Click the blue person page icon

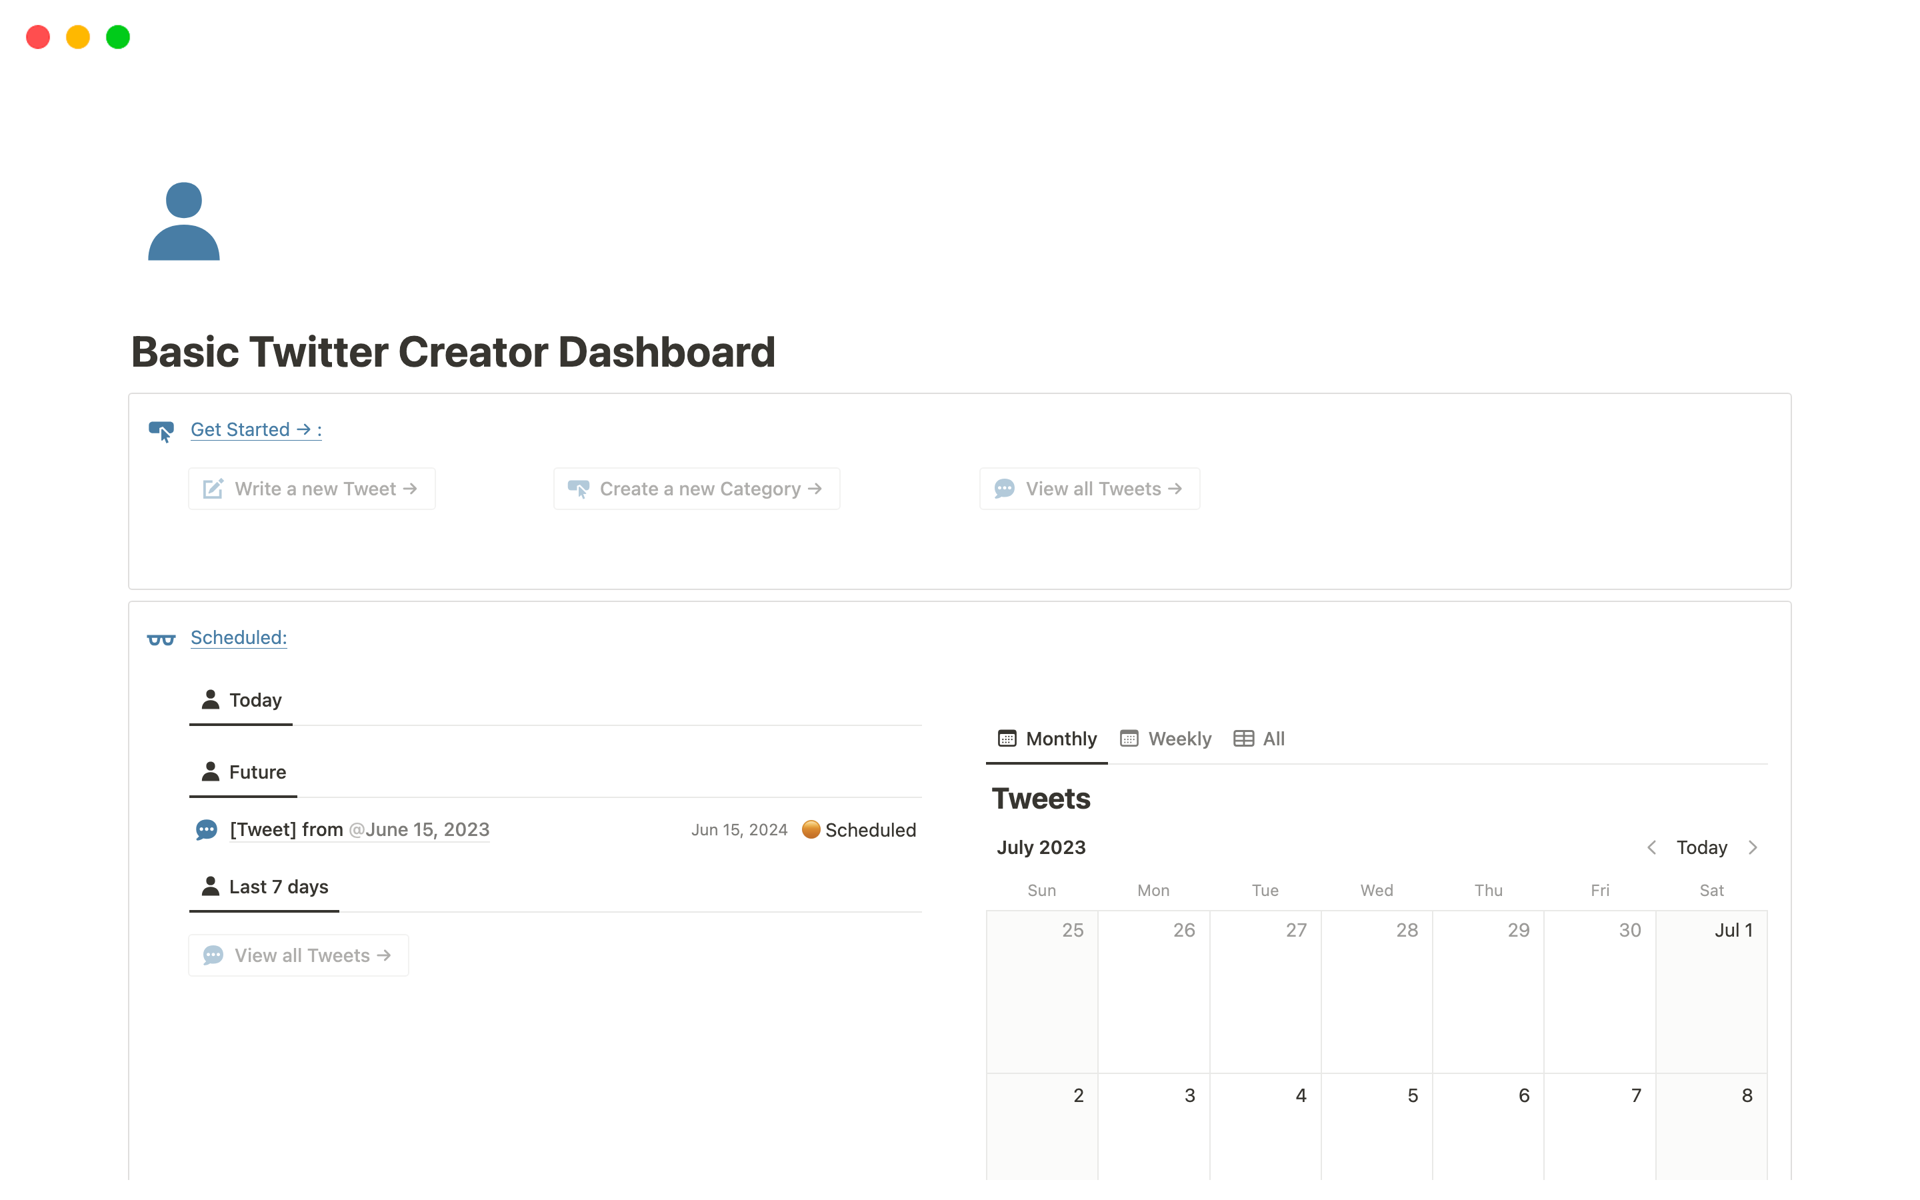pyautogui.click(x=184, y=222)
